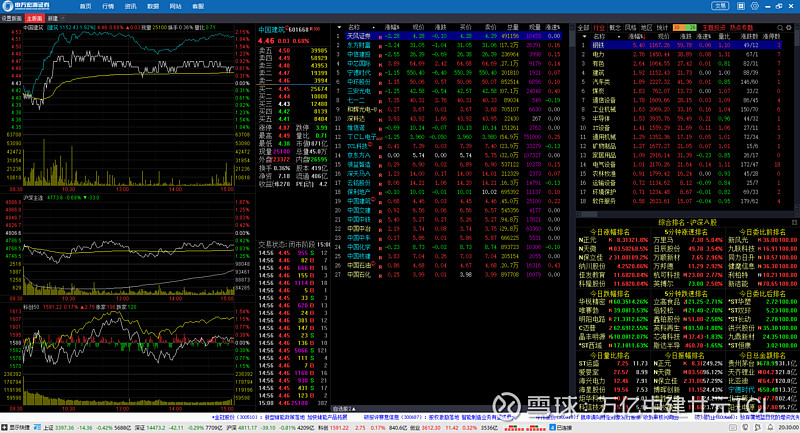
Task: Select the 软件服务 sector row
Action: tap(681, 201)
